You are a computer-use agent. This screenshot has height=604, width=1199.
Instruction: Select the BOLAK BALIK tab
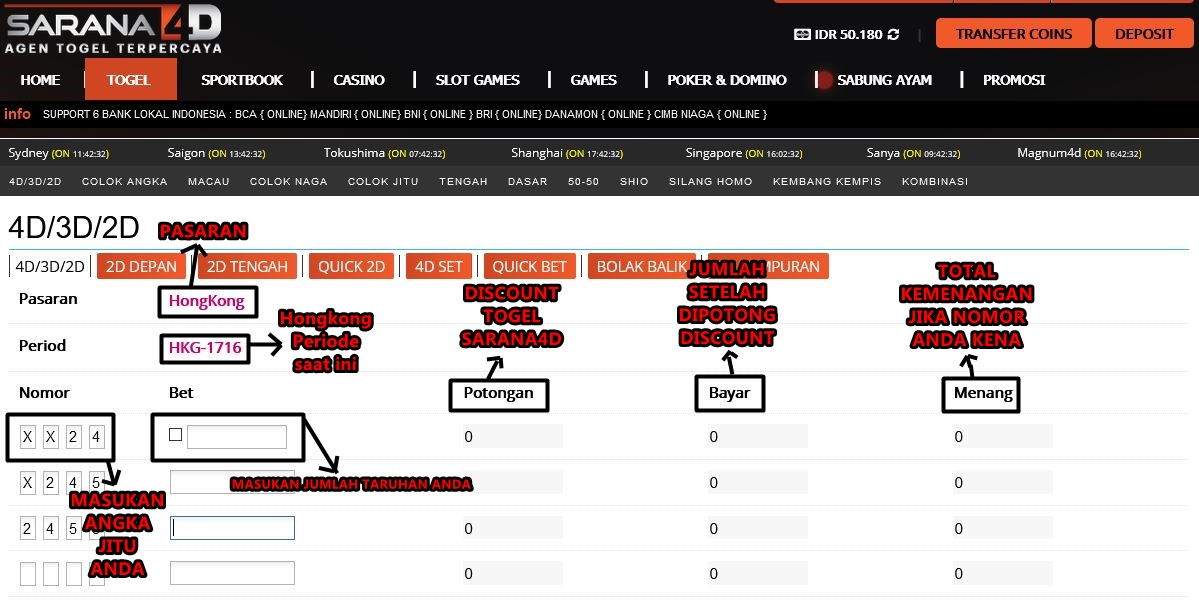coord(643,266)
